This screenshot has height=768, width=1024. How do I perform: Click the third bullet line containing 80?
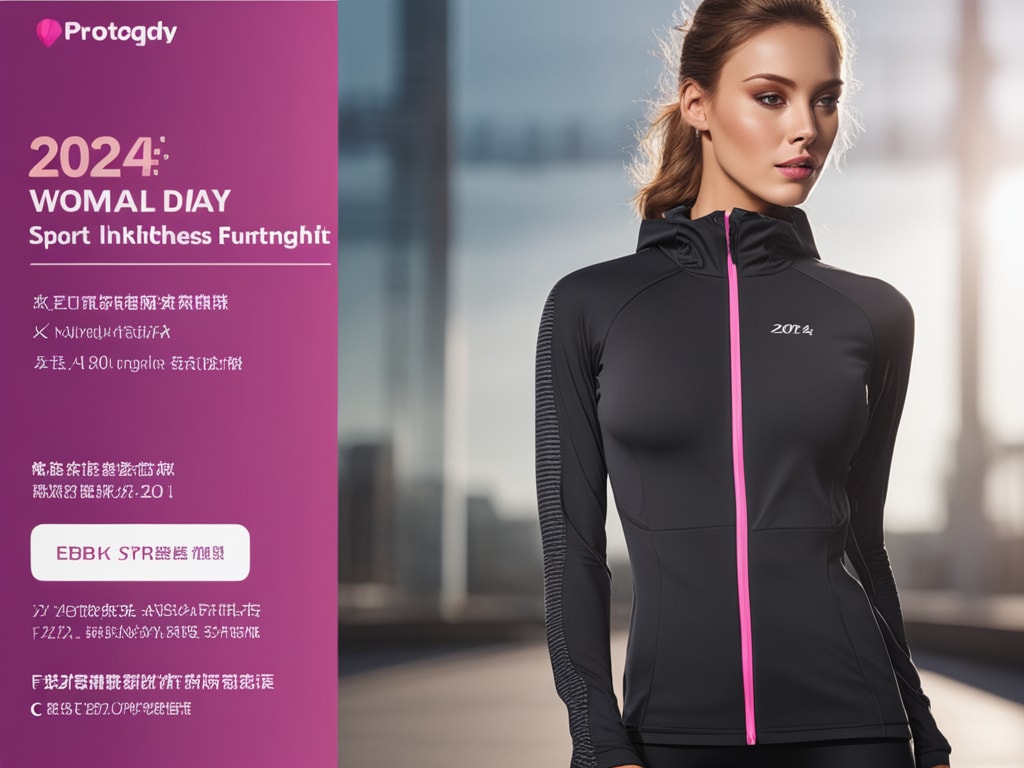coord(138,363)
